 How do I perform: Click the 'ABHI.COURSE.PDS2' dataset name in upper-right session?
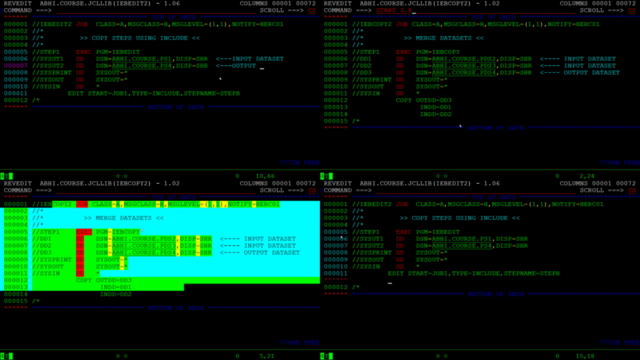click(x=464, y=59)
